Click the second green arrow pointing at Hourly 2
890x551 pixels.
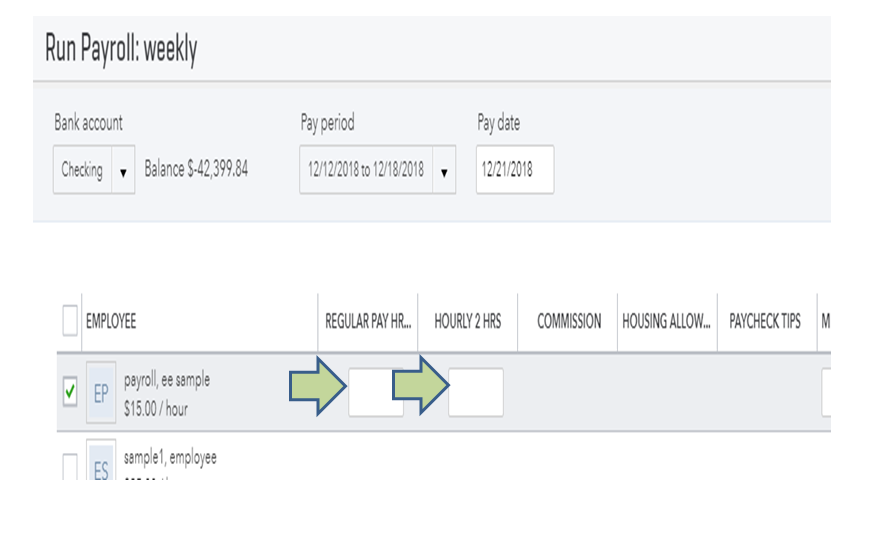point(421,385)
